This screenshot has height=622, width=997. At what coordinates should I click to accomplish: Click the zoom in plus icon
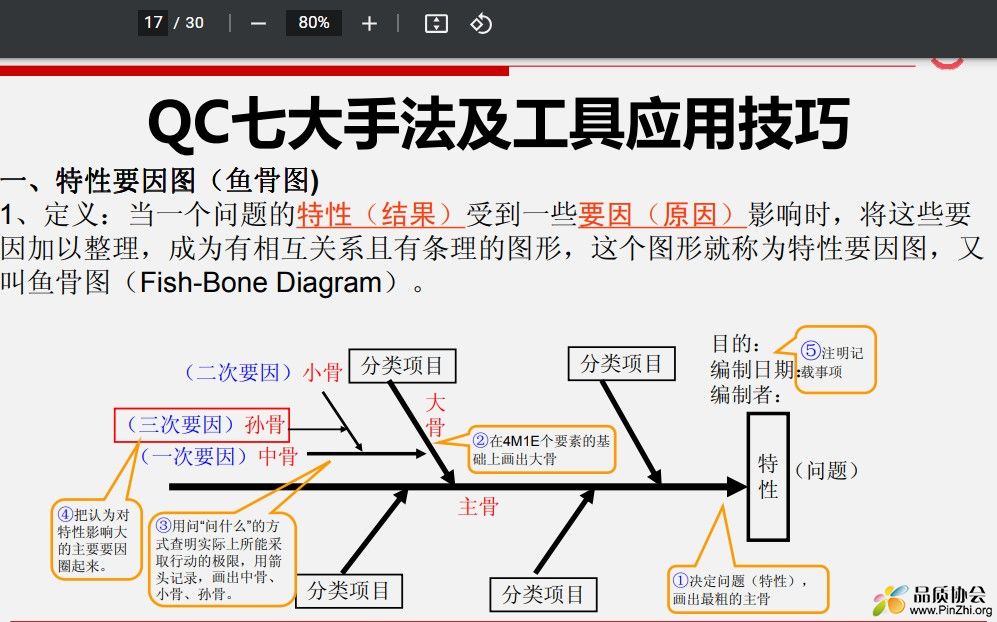click(369, 24)
